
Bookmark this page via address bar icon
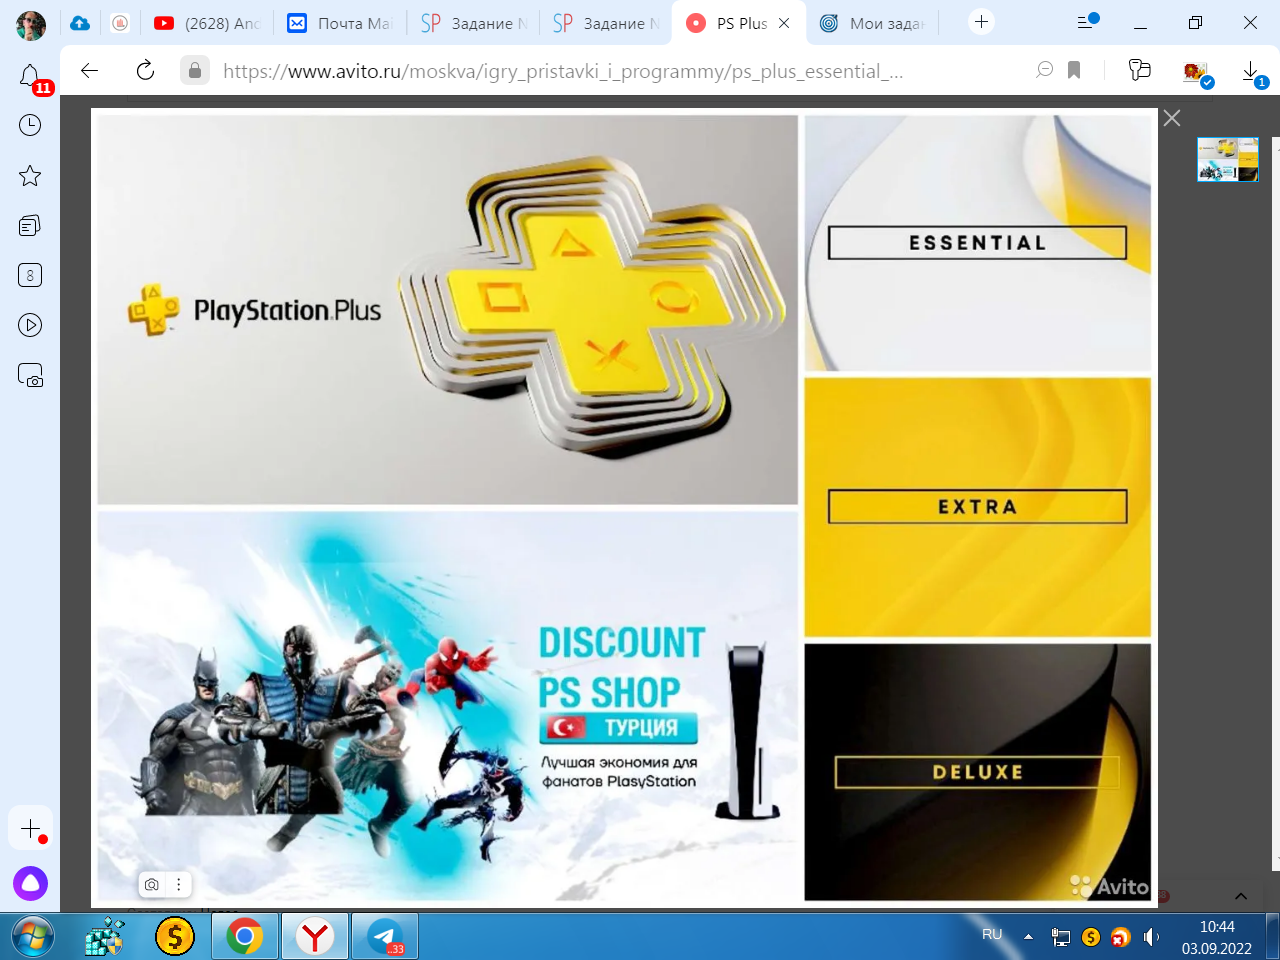point(1074,70)
